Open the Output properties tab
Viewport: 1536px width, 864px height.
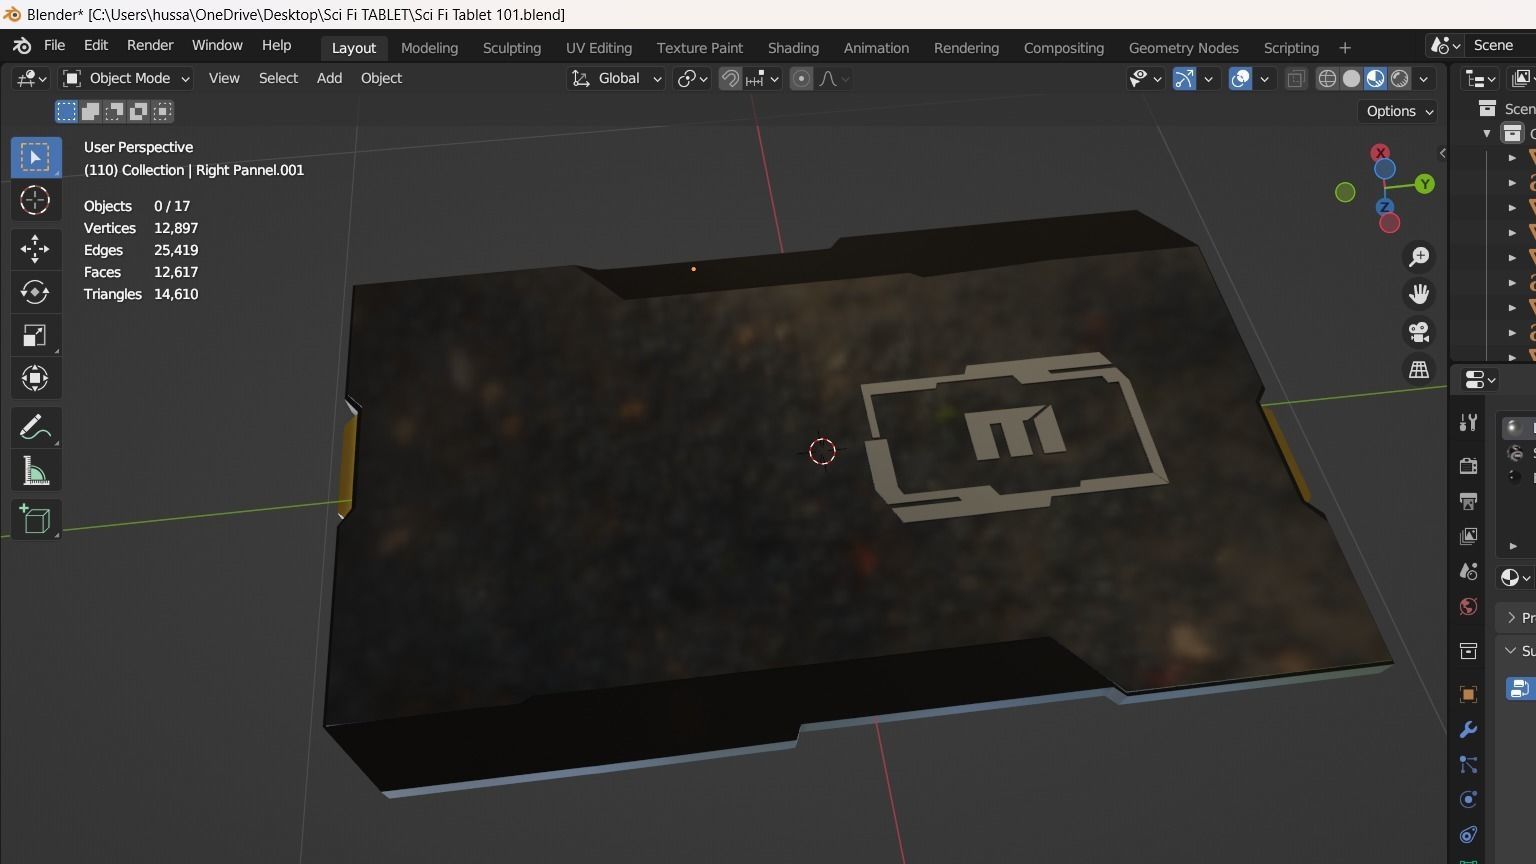coord(1468,501)
